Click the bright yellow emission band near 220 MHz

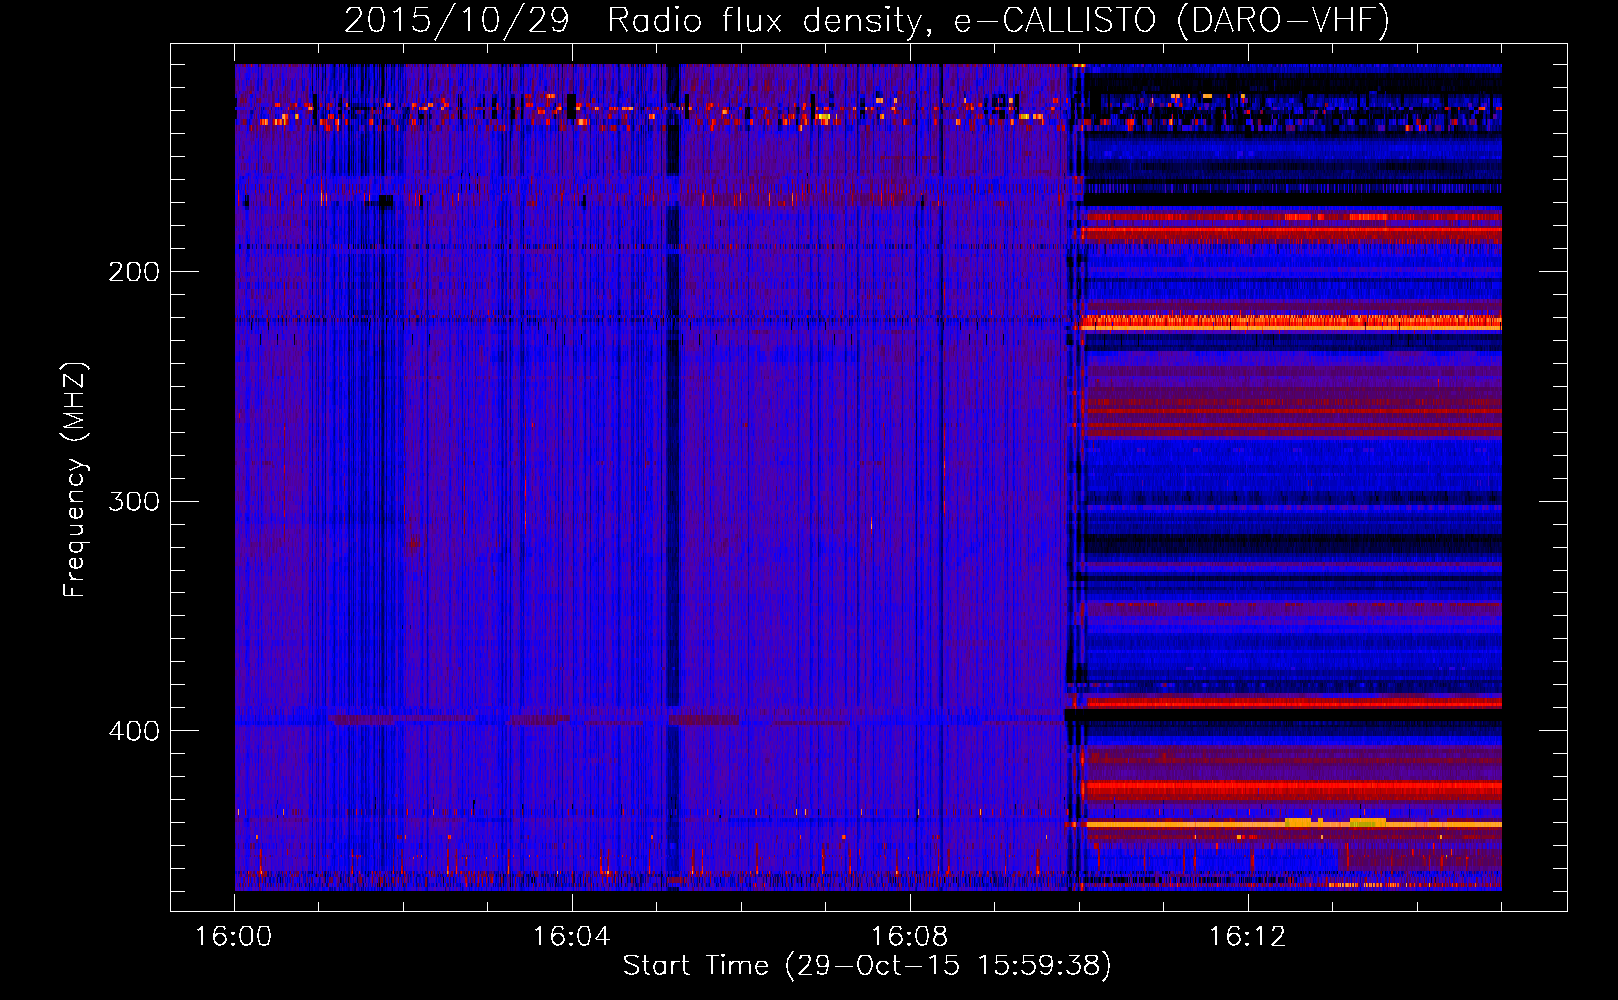[x=1291, y=322]
